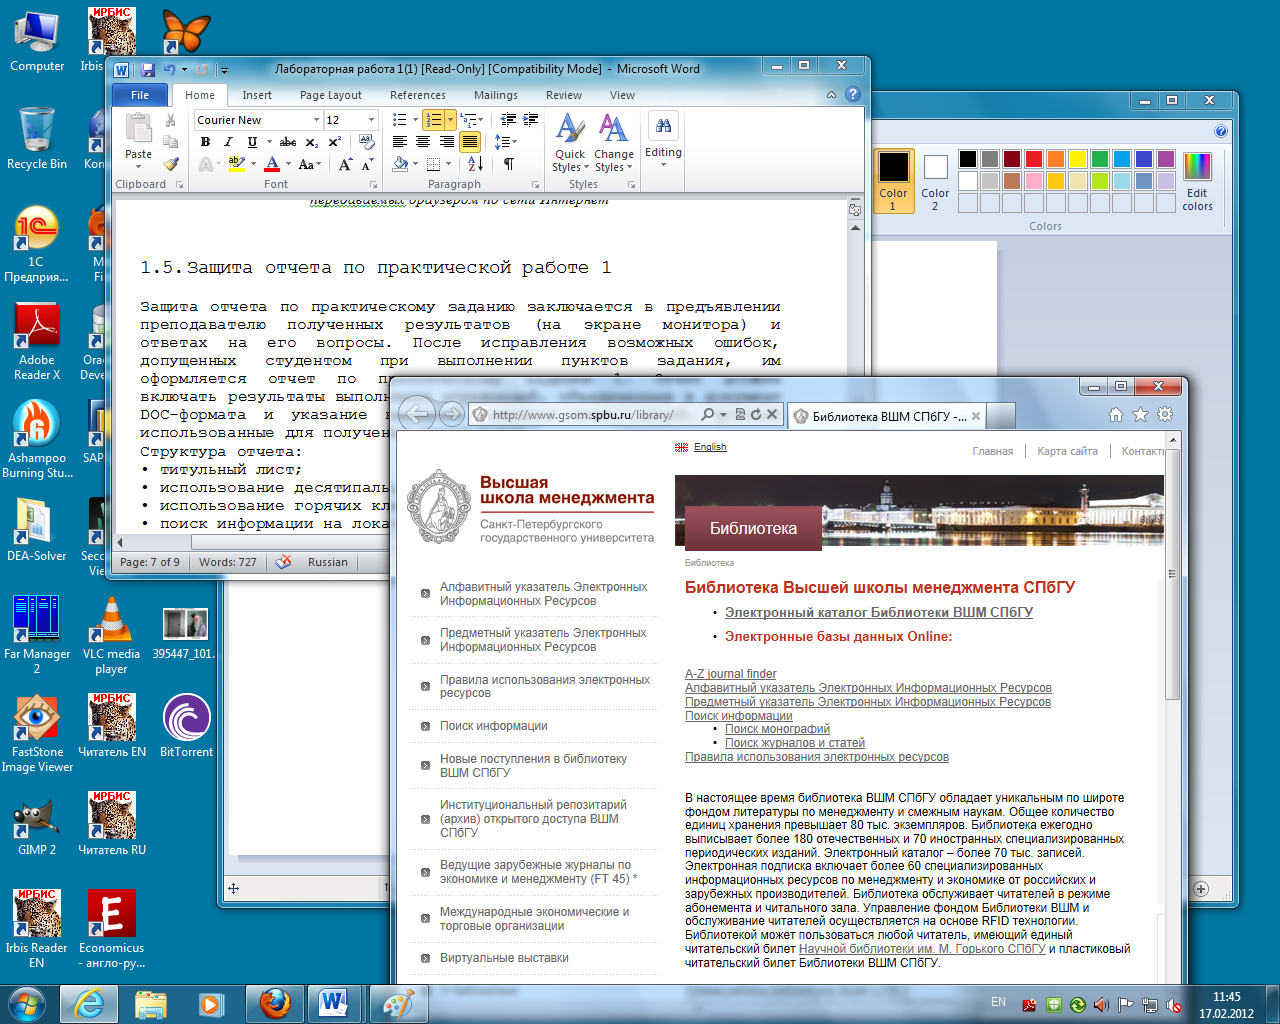This screenshot has width=1280, height=1024.
Task: Toggle Justify alignment in Word
Action: pyautogui.click(x=470, y=142)
